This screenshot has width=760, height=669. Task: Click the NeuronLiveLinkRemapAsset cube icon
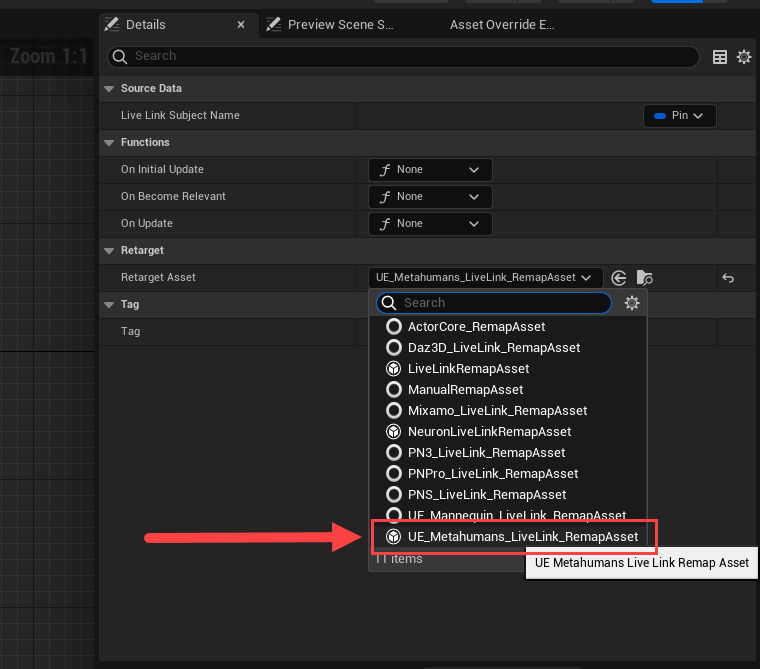(x=394, y=431)
